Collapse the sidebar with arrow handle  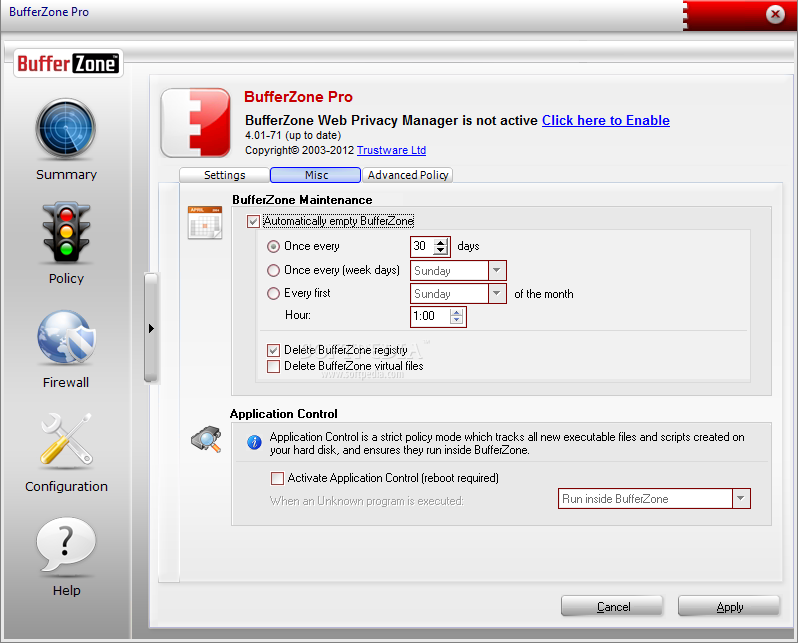point(151,328)
